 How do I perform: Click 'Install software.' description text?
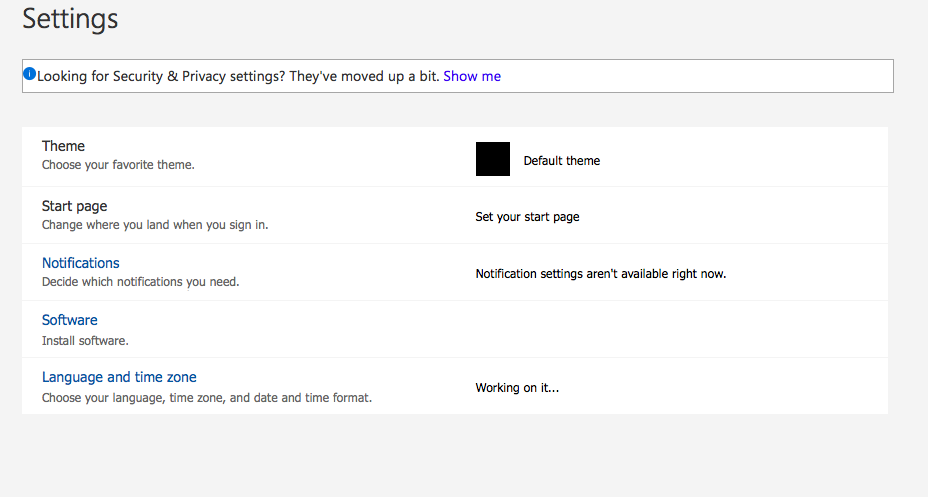(85, 341)
